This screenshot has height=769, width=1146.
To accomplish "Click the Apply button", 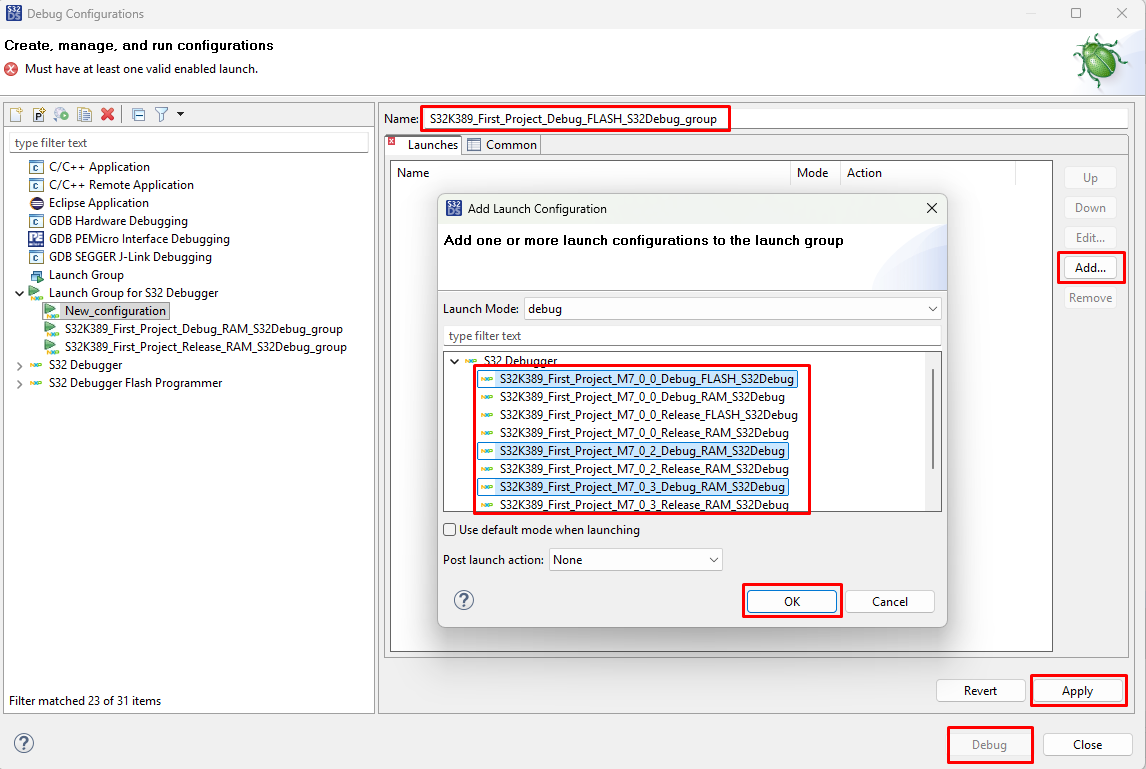I will coord(1077,691).
